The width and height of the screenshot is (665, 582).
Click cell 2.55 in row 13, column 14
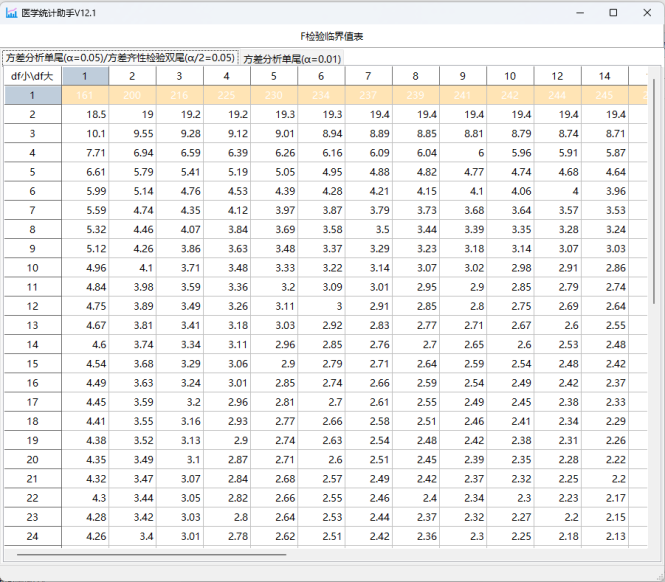pyautogui.click(x=605, y=325)
